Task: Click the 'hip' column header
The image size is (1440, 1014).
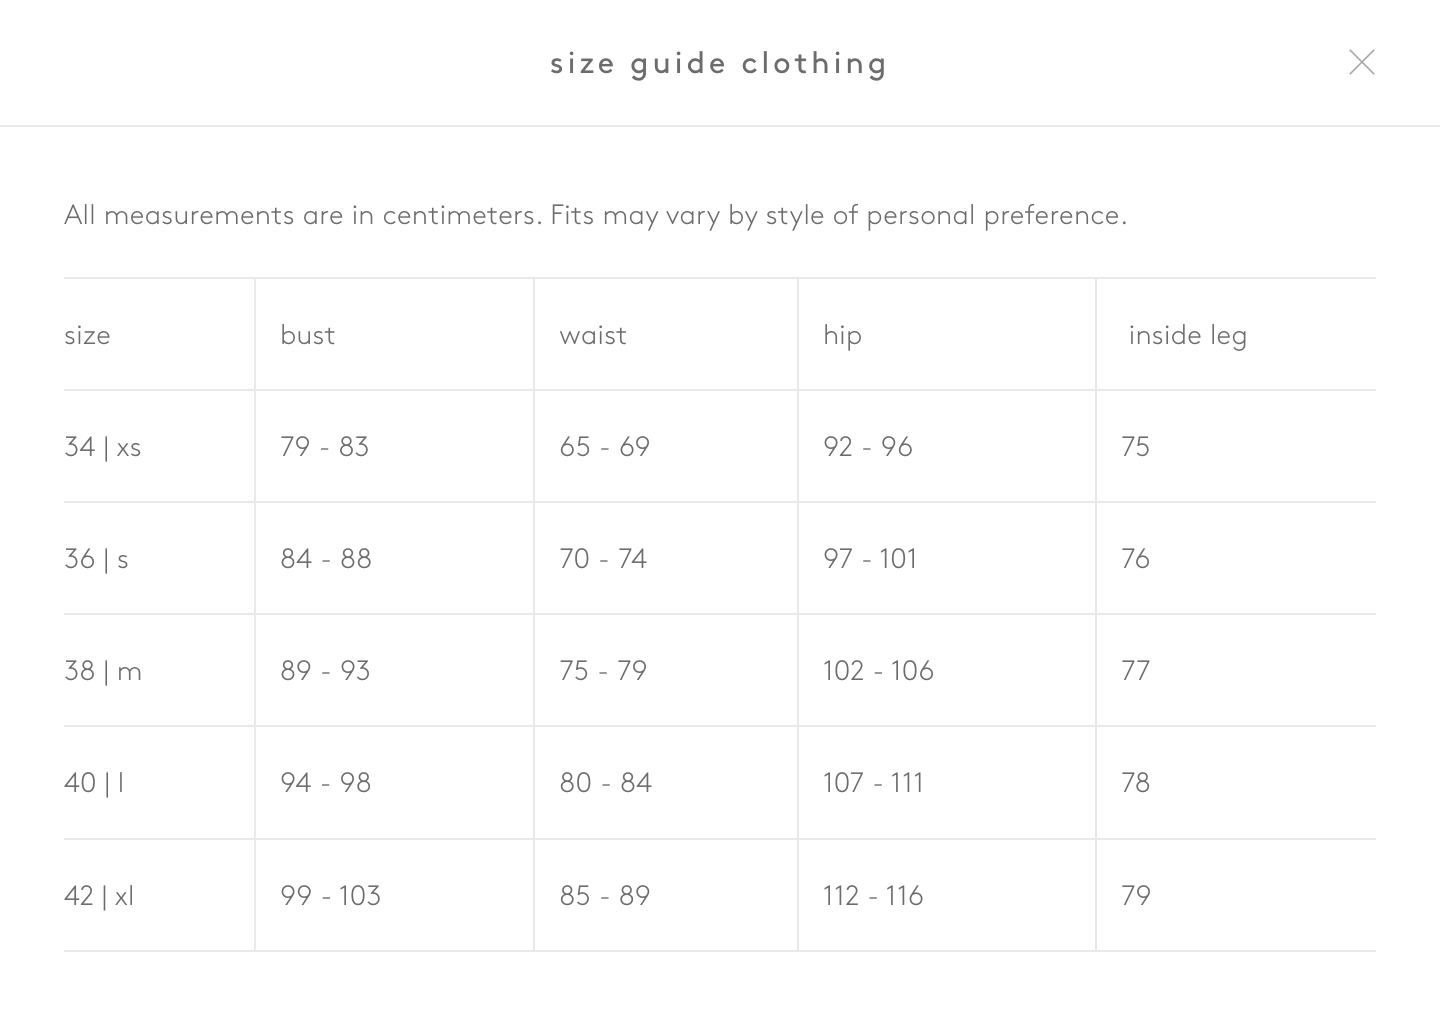Action: click(x=842, y=335)
